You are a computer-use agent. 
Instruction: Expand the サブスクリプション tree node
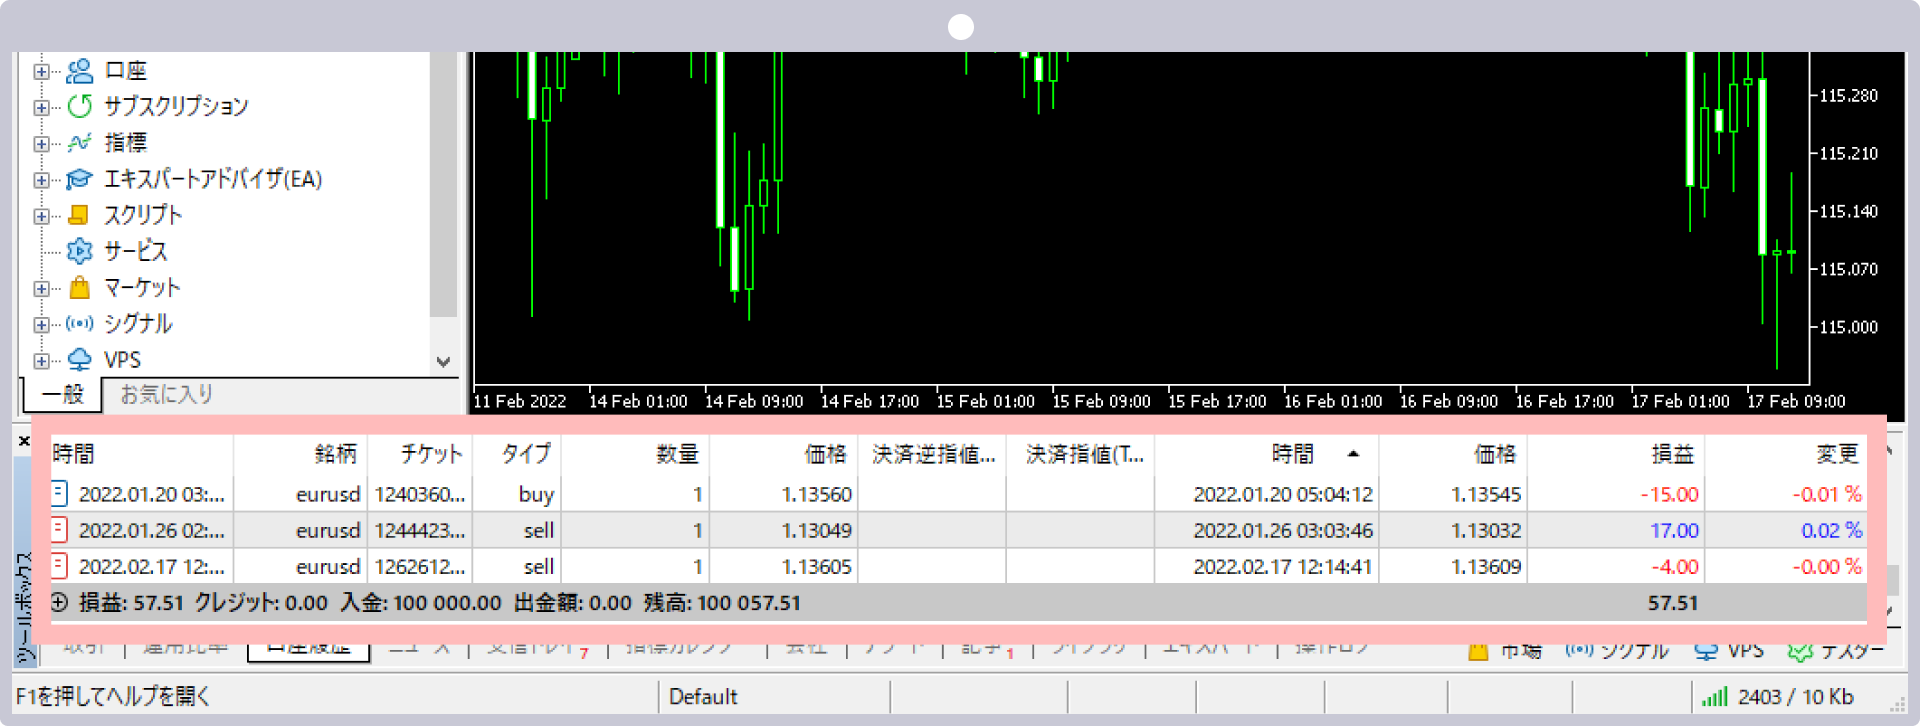(41, 107)
